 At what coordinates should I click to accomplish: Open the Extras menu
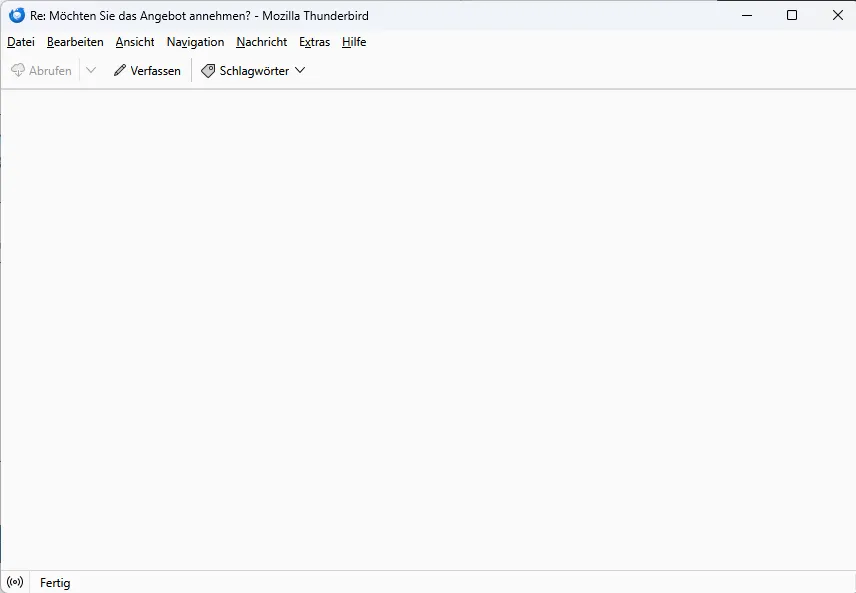point(314,42)
